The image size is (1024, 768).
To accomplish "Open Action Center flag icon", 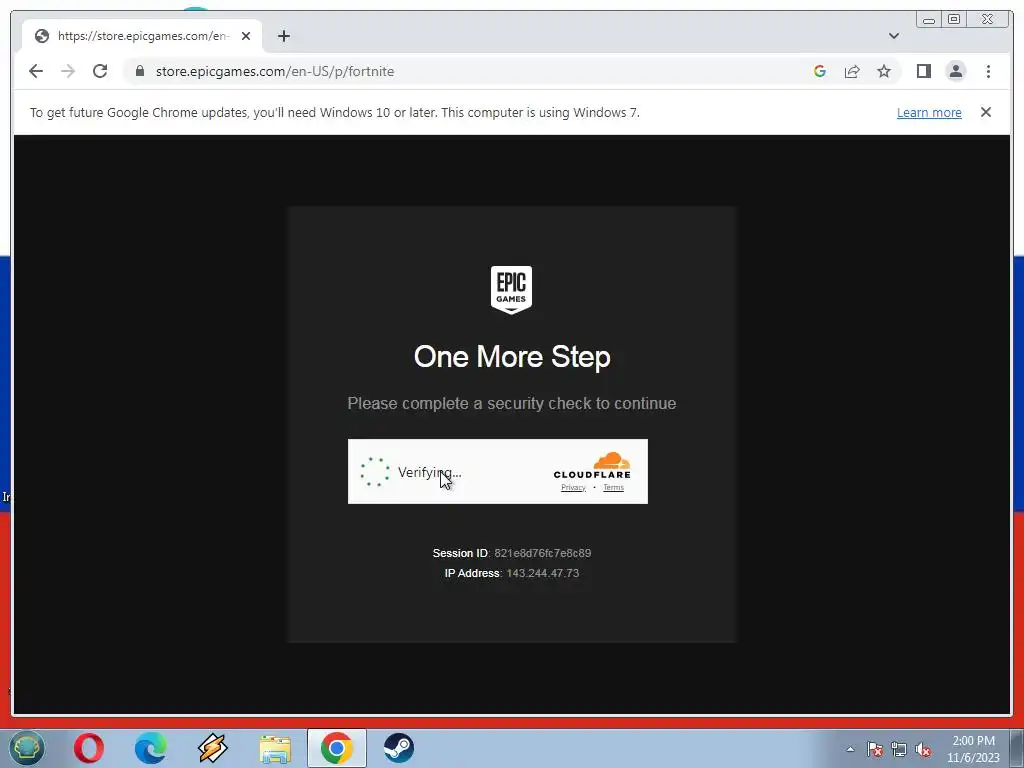I will [874, 749].
